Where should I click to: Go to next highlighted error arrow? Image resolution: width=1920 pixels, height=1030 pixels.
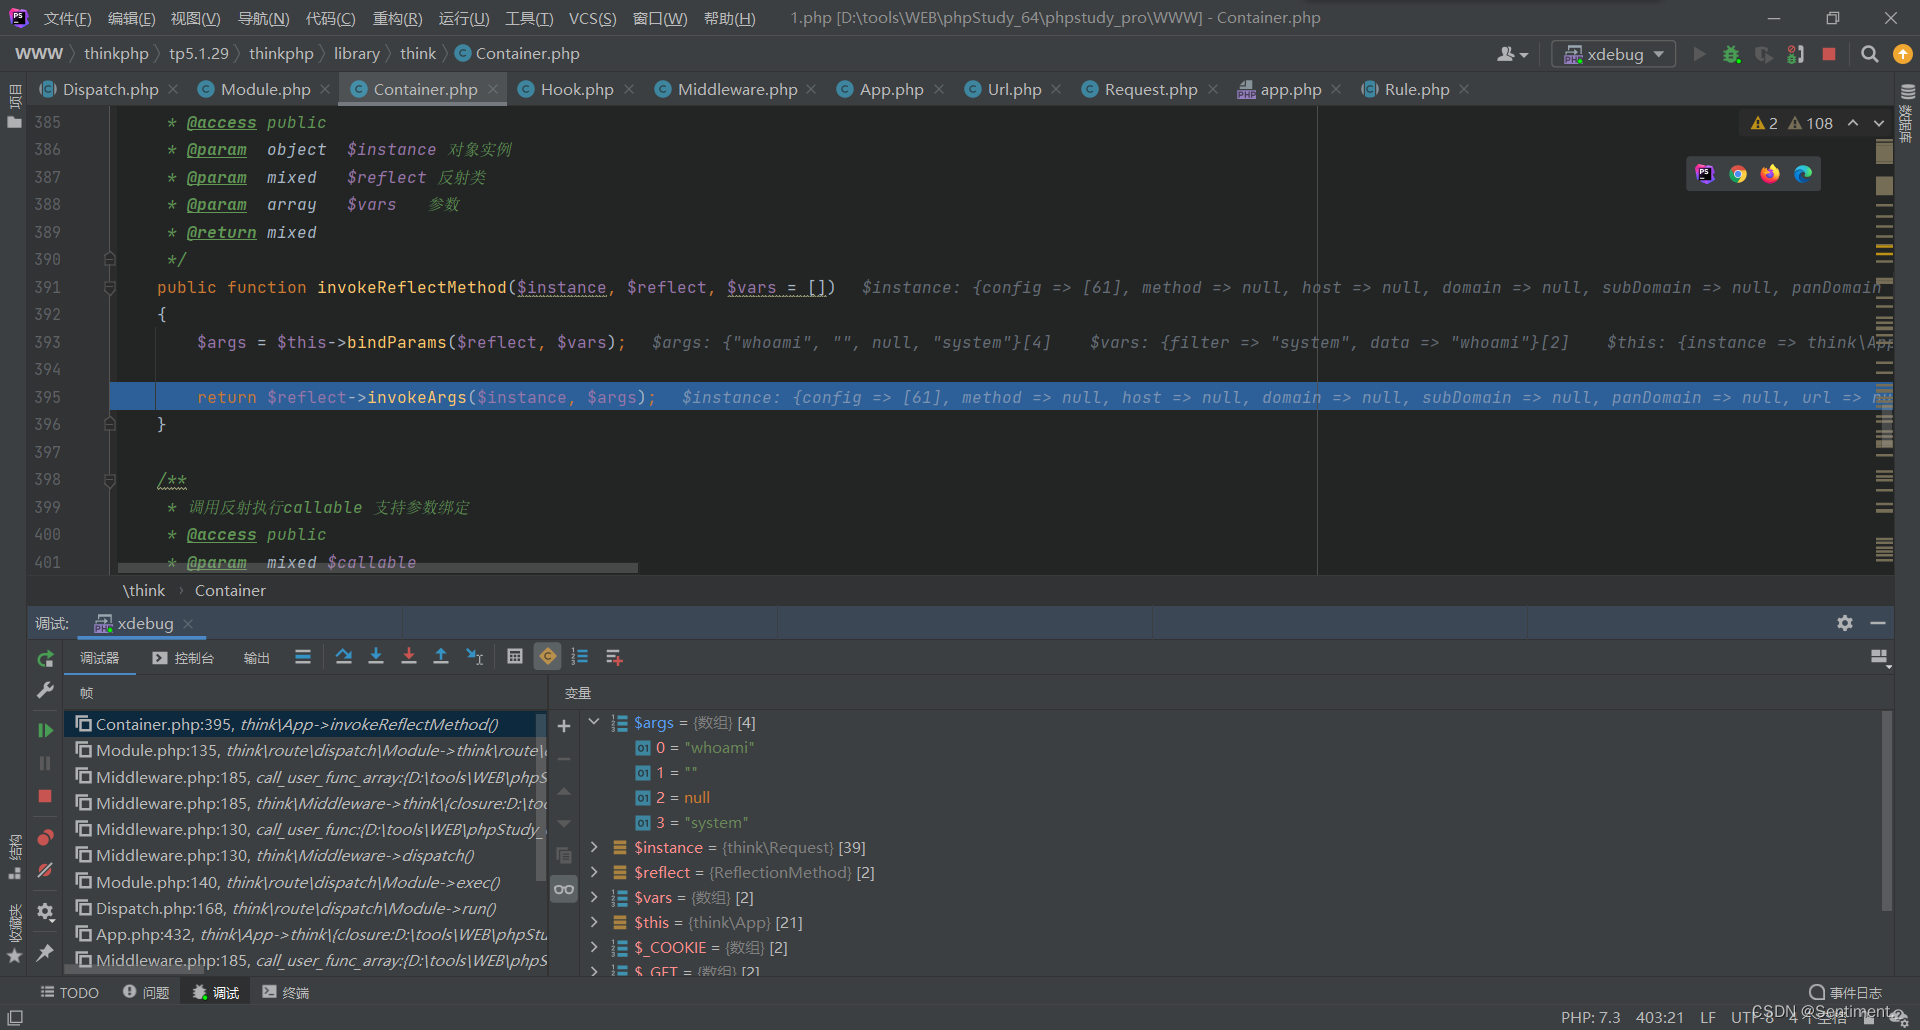pyautogui.click(x=1879, y=123)
